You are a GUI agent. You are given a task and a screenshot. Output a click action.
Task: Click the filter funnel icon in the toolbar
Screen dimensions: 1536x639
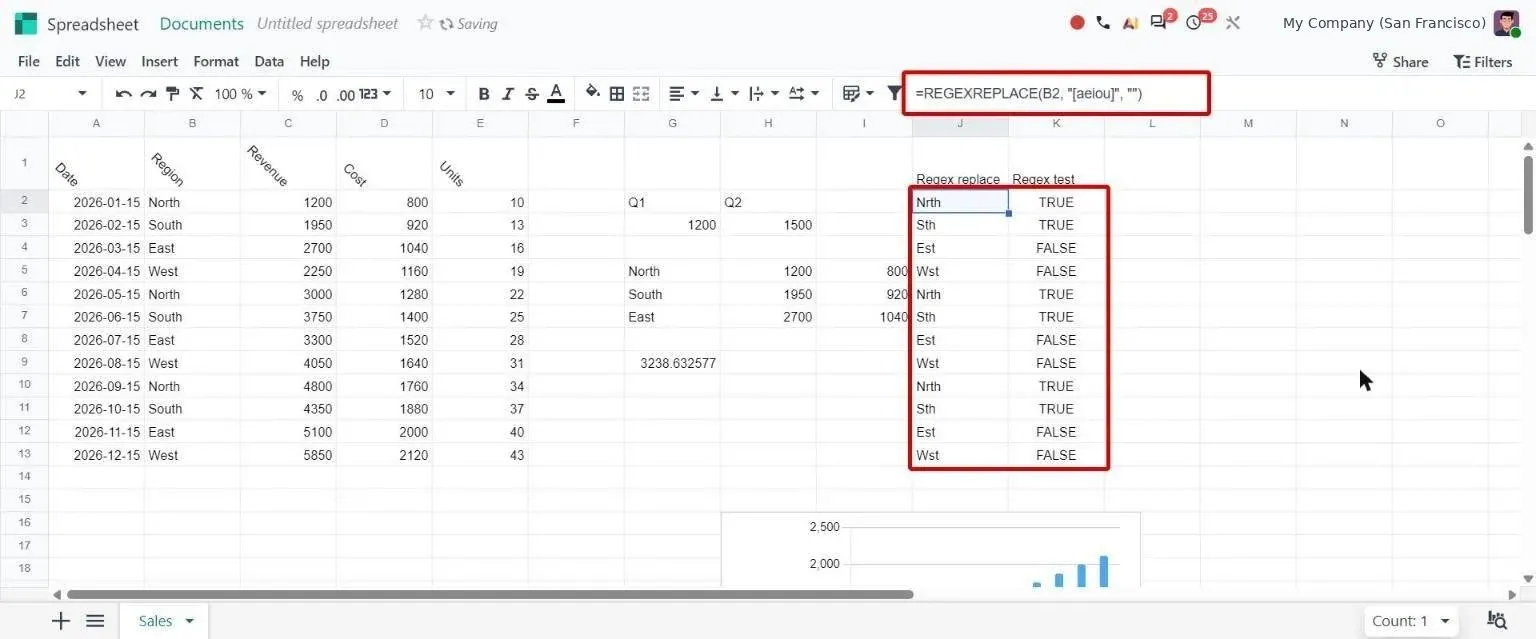click(x=895, y=94)
